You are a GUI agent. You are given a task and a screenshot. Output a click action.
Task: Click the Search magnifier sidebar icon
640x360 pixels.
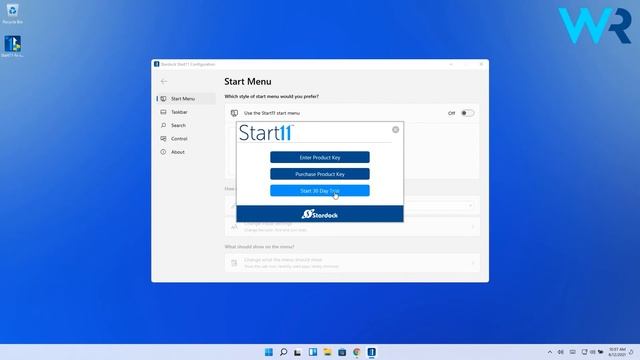(x=163, y=125)
